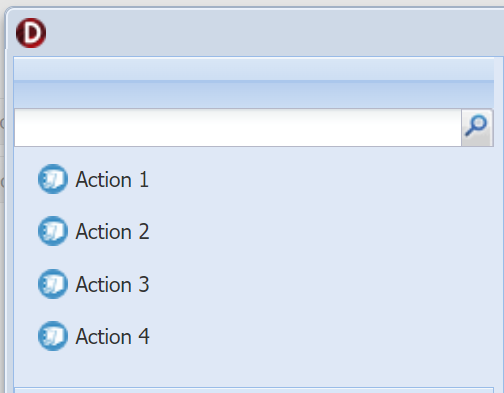The image size is (504, 393).
Task: Select the blue icon beside Action 3
Action: (x=53, y=284)
